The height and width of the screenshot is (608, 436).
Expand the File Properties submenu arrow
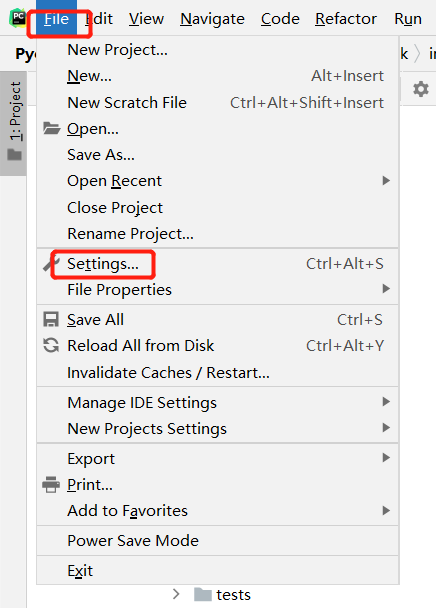tap(386, 289)
